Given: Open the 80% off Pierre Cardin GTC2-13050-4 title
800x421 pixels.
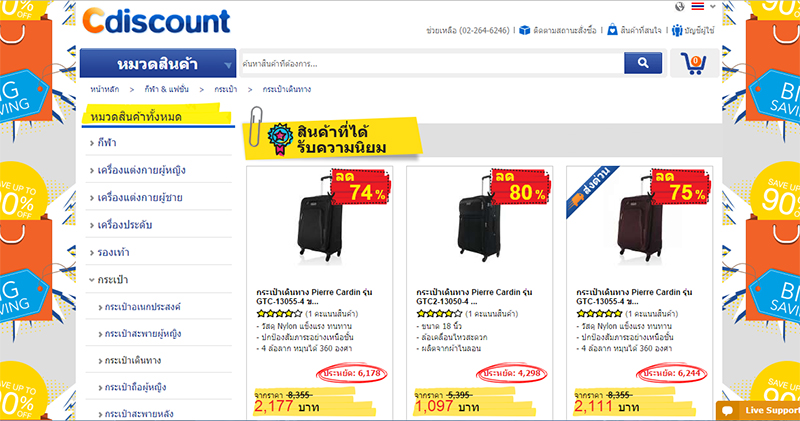Looking at the screenshot, I should pyautogui.click(x=474, y=296).
